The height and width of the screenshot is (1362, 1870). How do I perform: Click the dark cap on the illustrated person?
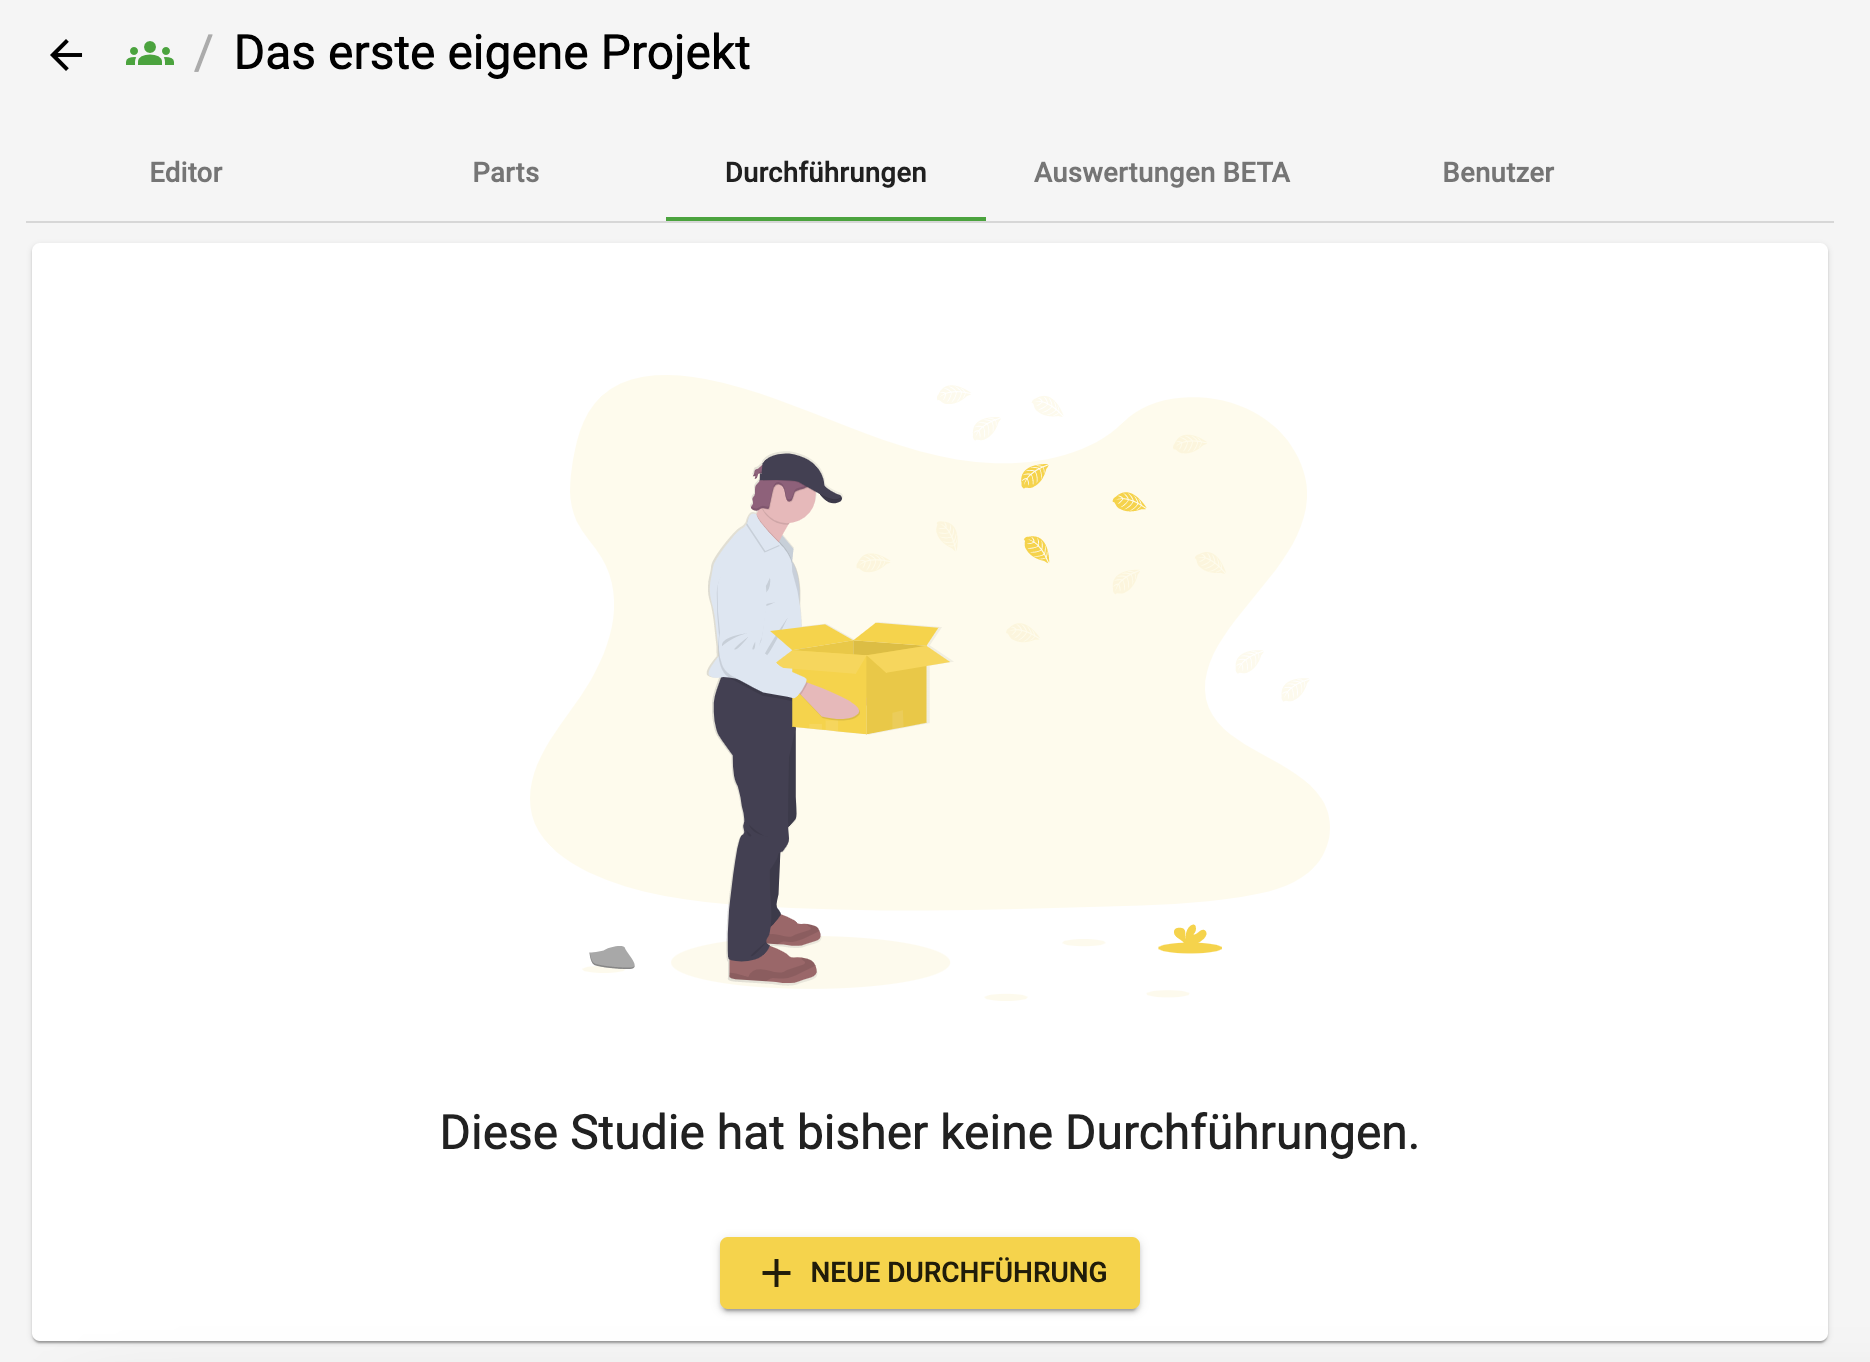[799, 475]
